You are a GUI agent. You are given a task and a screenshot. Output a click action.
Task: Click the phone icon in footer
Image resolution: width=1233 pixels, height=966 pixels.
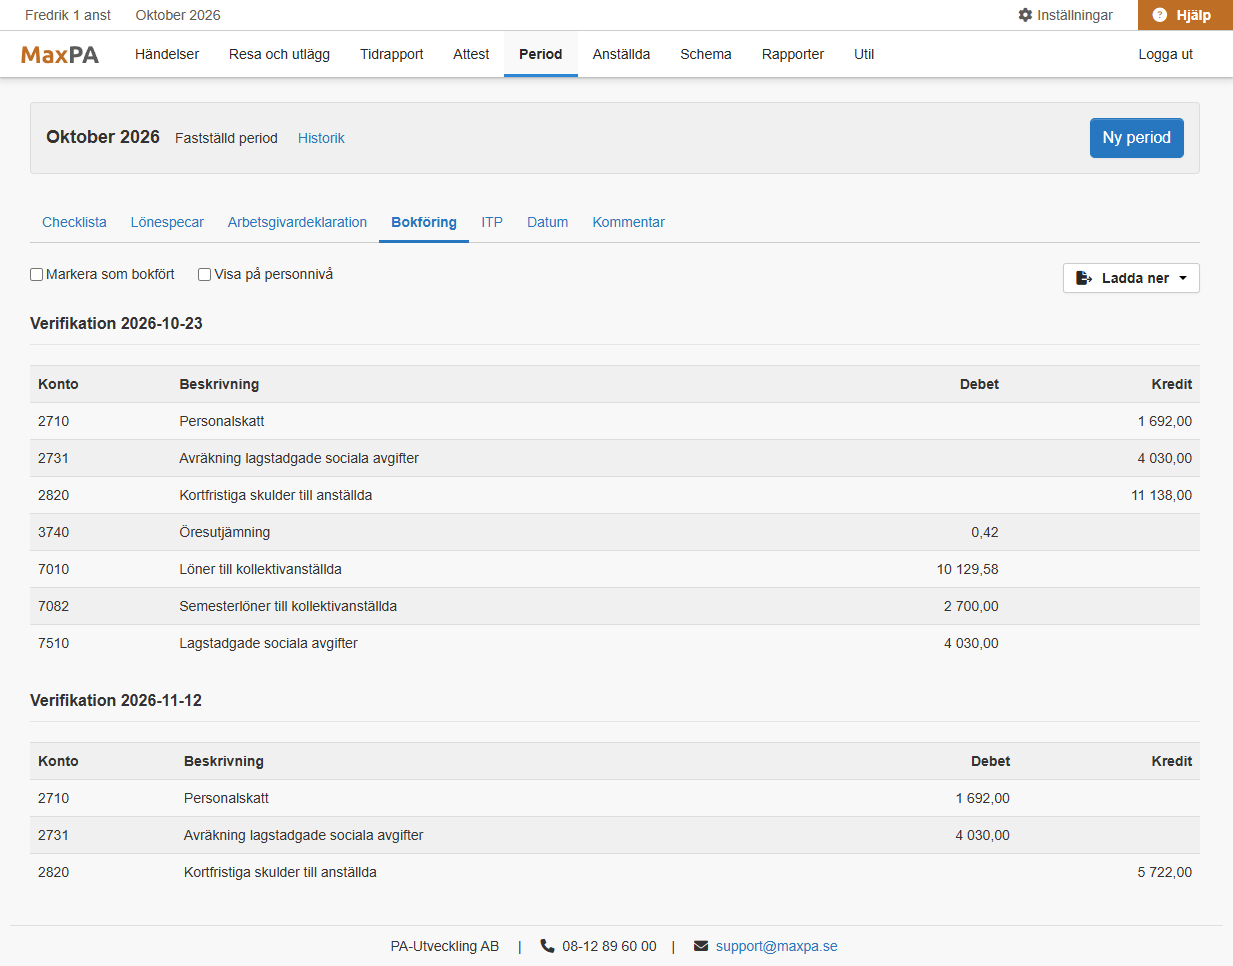tap(547, 946)
